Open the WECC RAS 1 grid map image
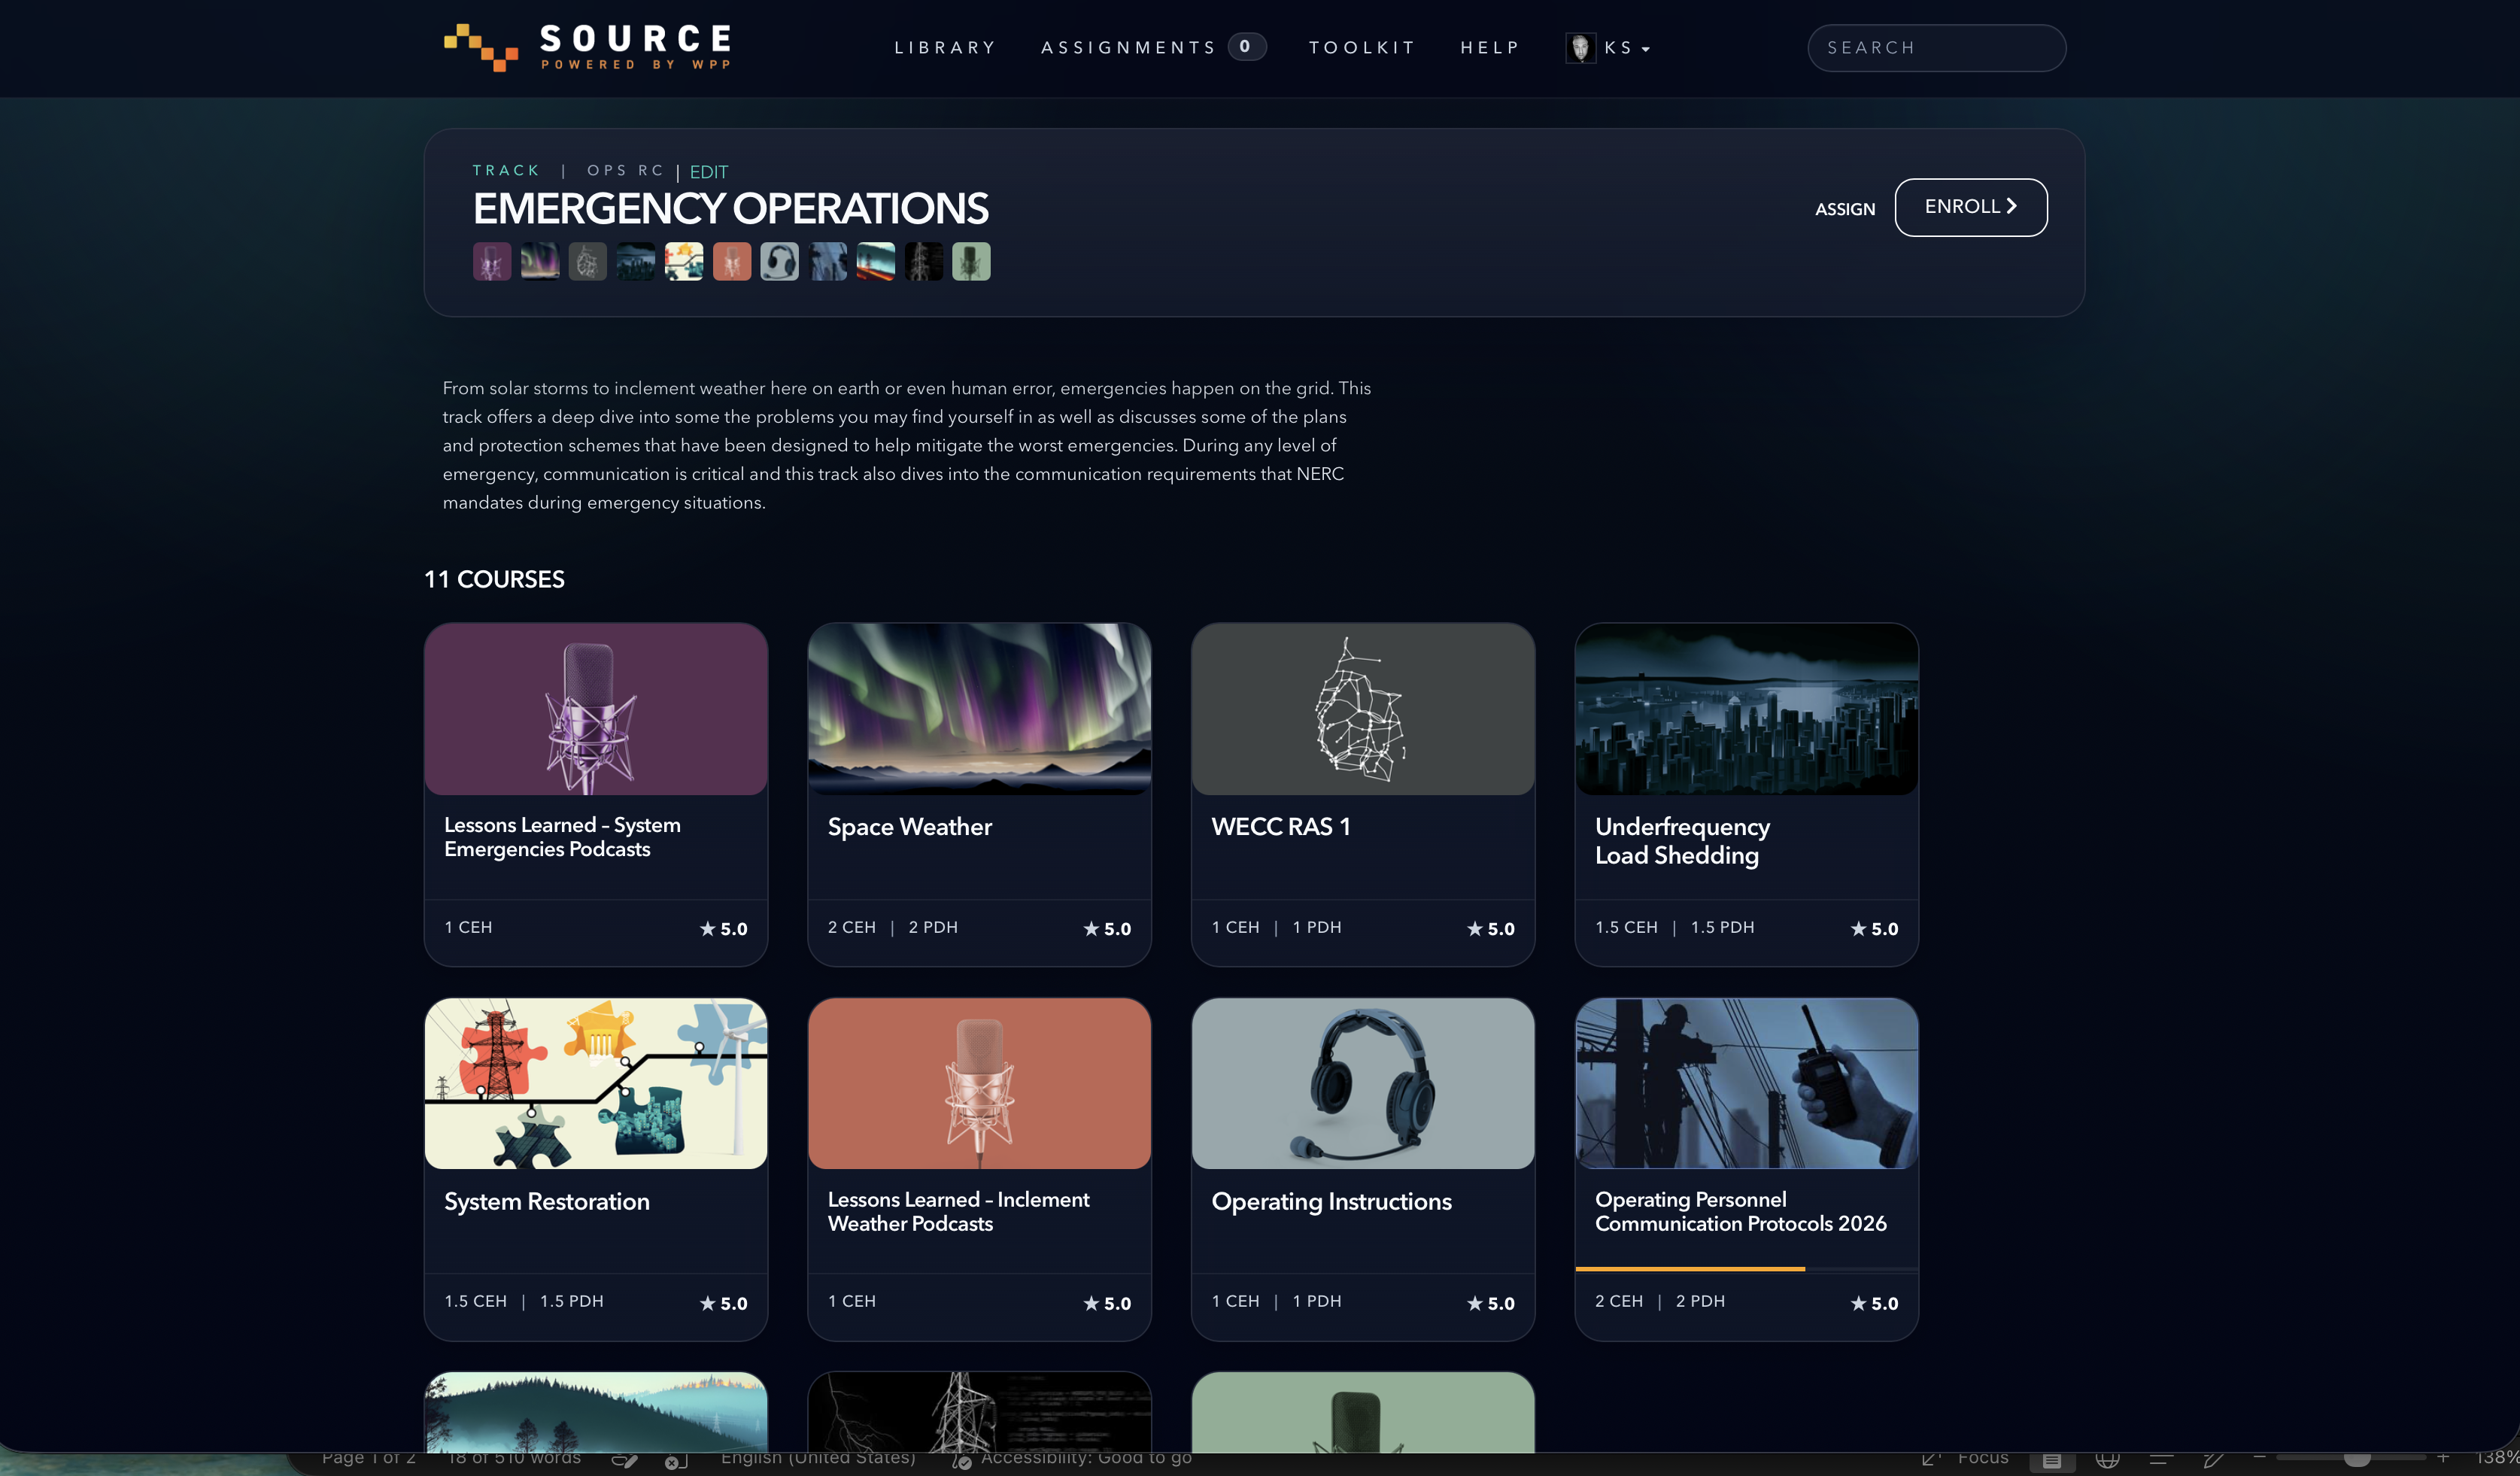The height and width of the screenshot is (1476, 2520). (x=1363, y=709)
